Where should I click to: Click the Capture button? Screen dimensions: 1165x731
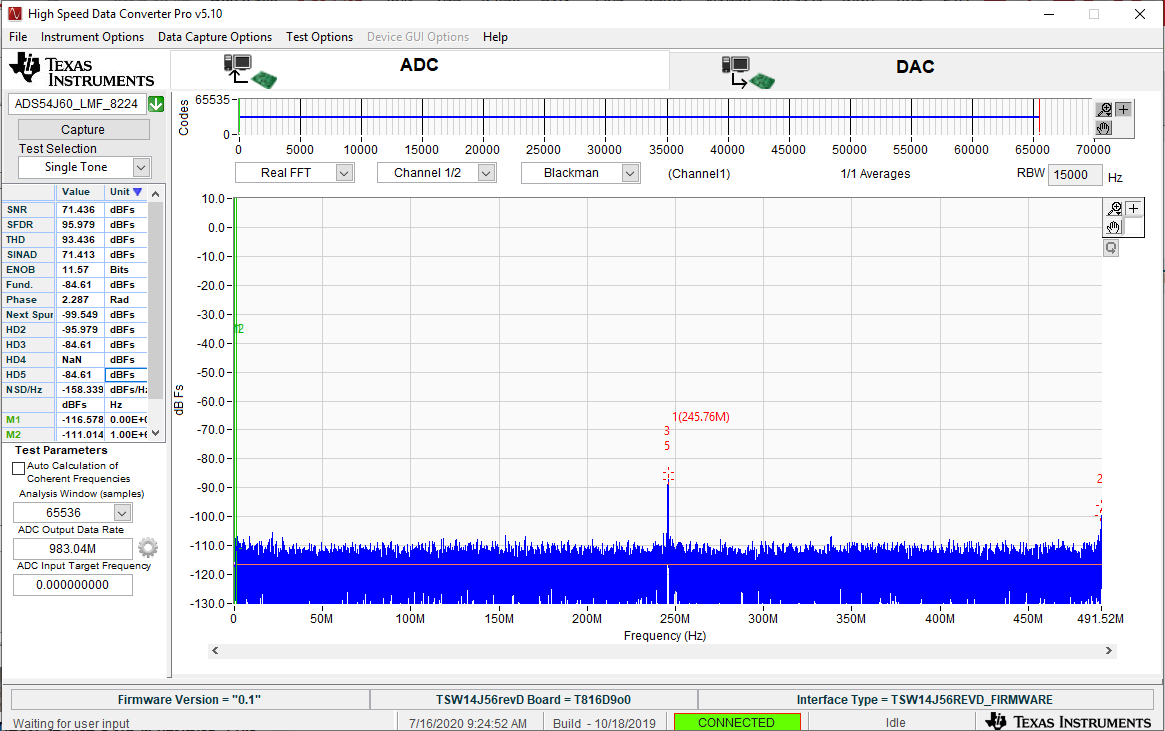pos(83,129)
